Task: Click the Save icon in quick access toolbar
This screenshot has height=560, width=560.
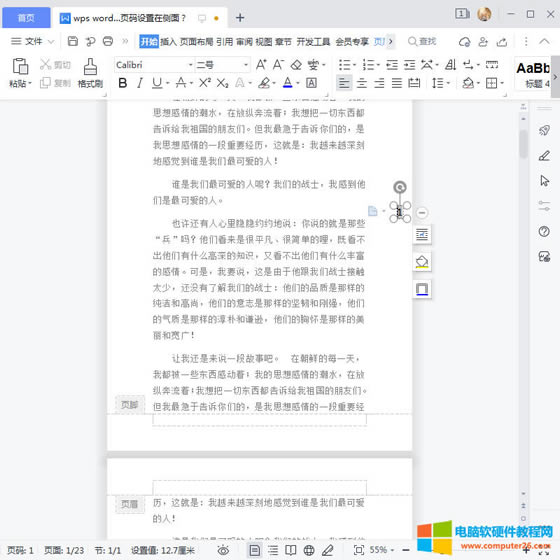Action: (73, 41)
